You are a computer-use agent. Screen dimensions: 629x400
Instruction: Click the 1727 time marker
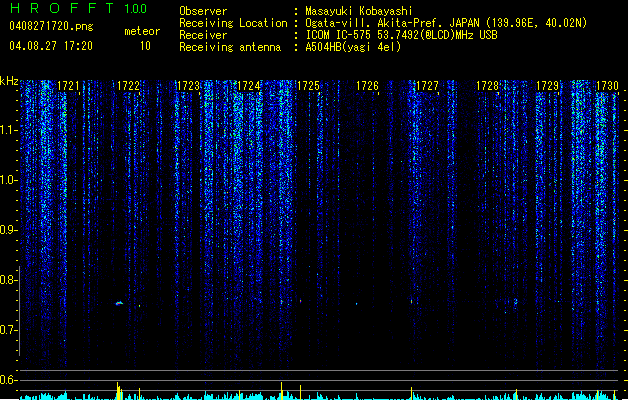[427, 86]
